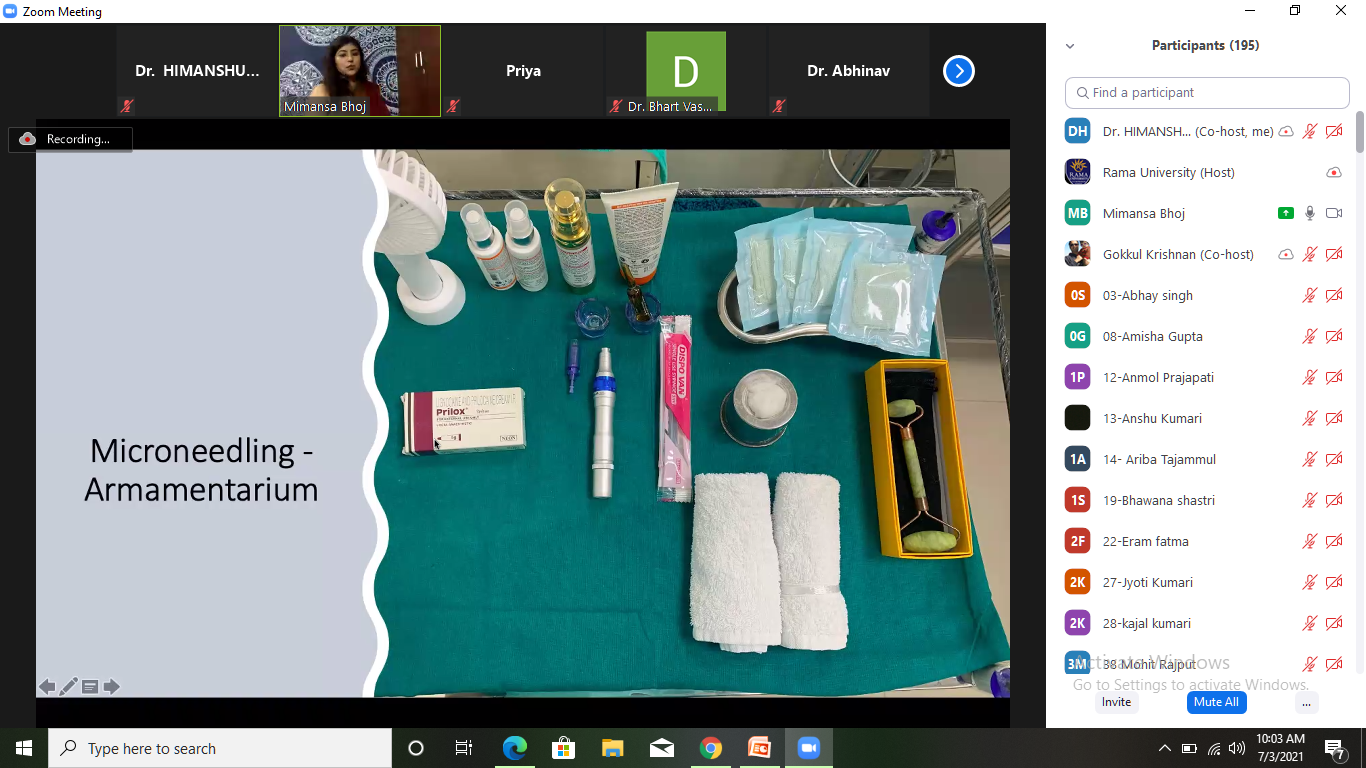Open the slide show menu icon

pos(90,687)
